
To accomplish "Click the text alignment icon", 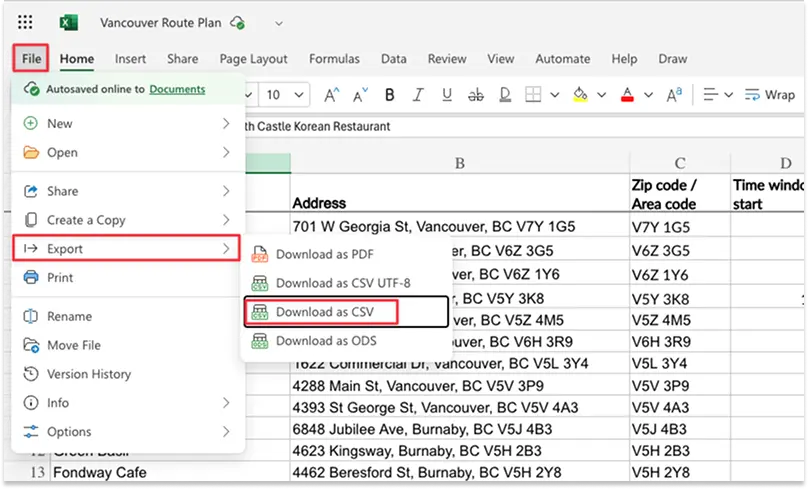I will [x=711, y=95].
